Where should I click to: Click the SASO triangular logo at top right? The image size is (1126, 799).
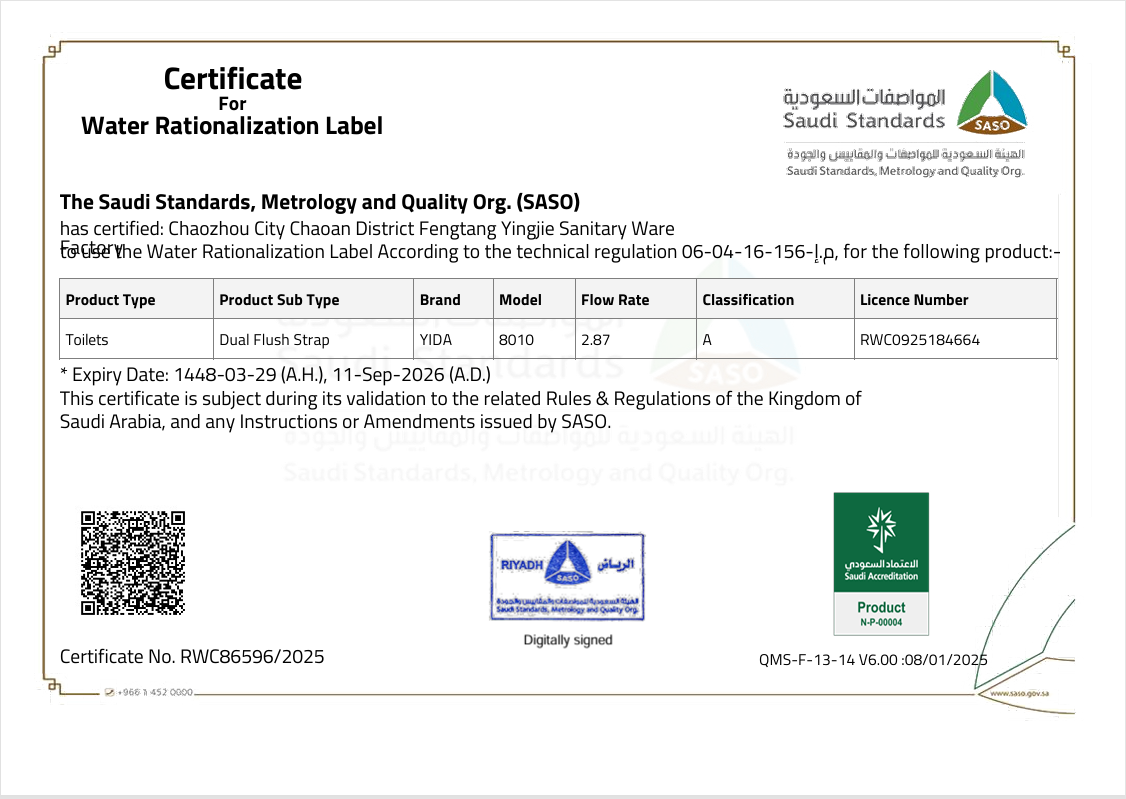[992, 102]
